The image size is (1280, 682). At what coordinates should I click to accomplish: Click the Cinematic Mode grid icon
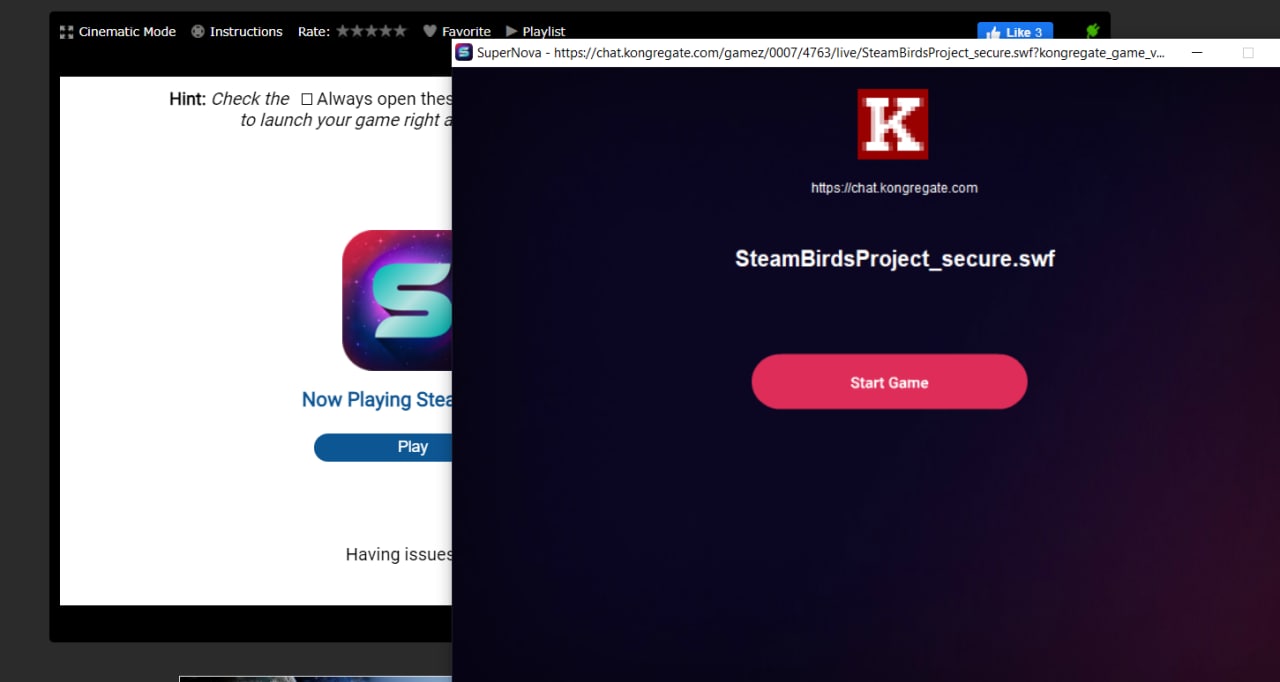coord(67,32)
